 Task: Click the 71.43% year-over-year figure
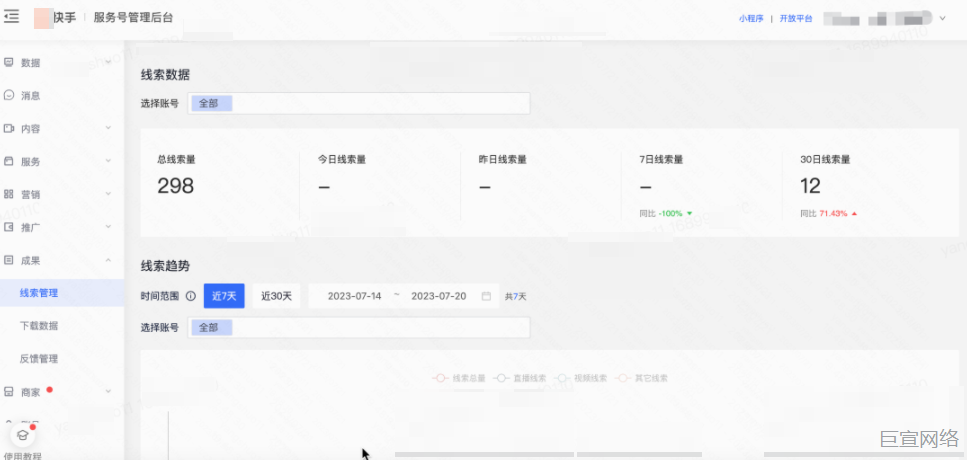(833, 213)
